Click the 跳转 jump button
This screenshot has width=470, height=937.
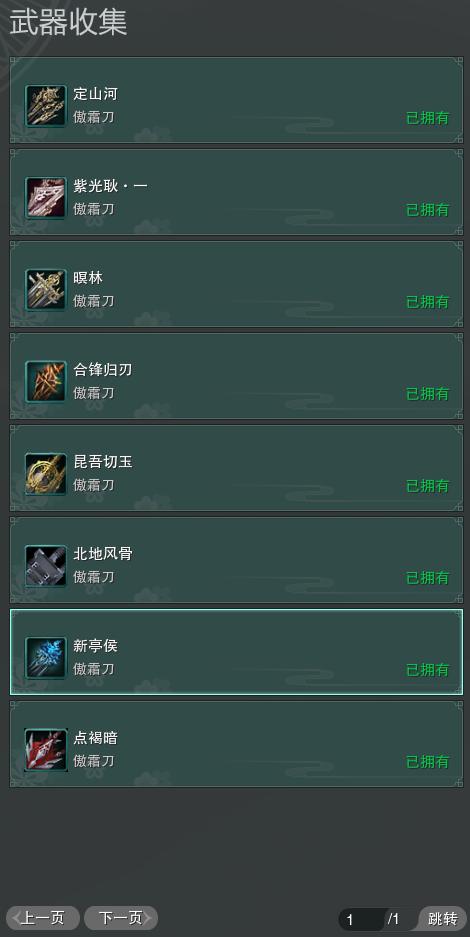pyautogui.click(x=443, y=919)
